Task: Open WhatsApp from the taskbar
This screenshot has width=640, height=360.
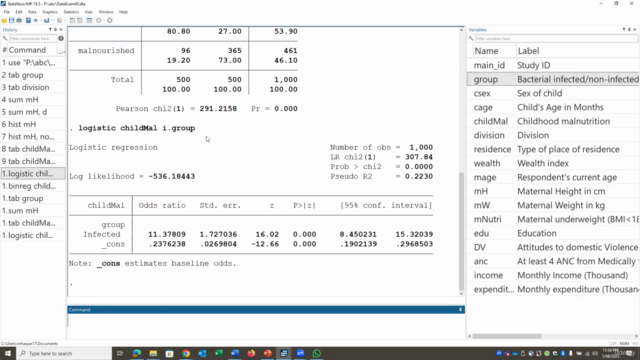Action: [x=317, y=353]
